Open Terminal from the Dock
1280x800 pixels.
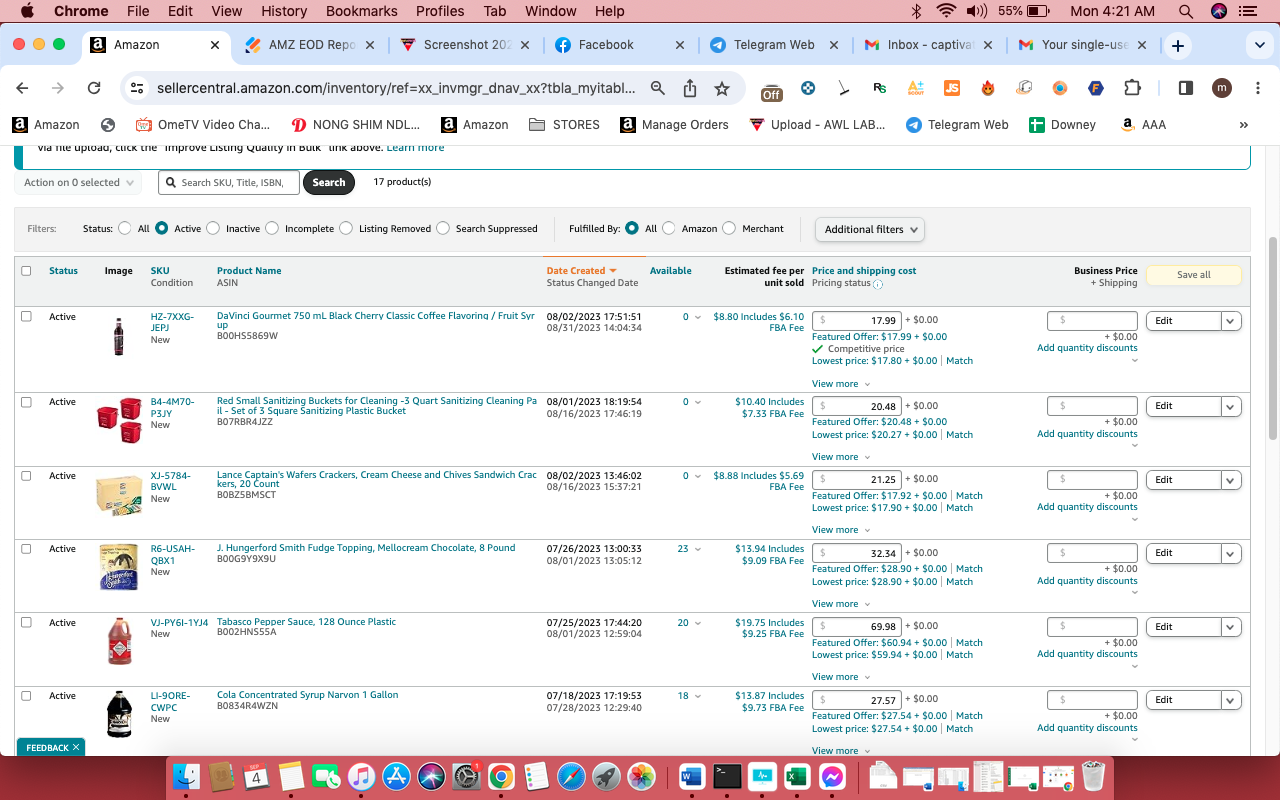coord(727,776)
